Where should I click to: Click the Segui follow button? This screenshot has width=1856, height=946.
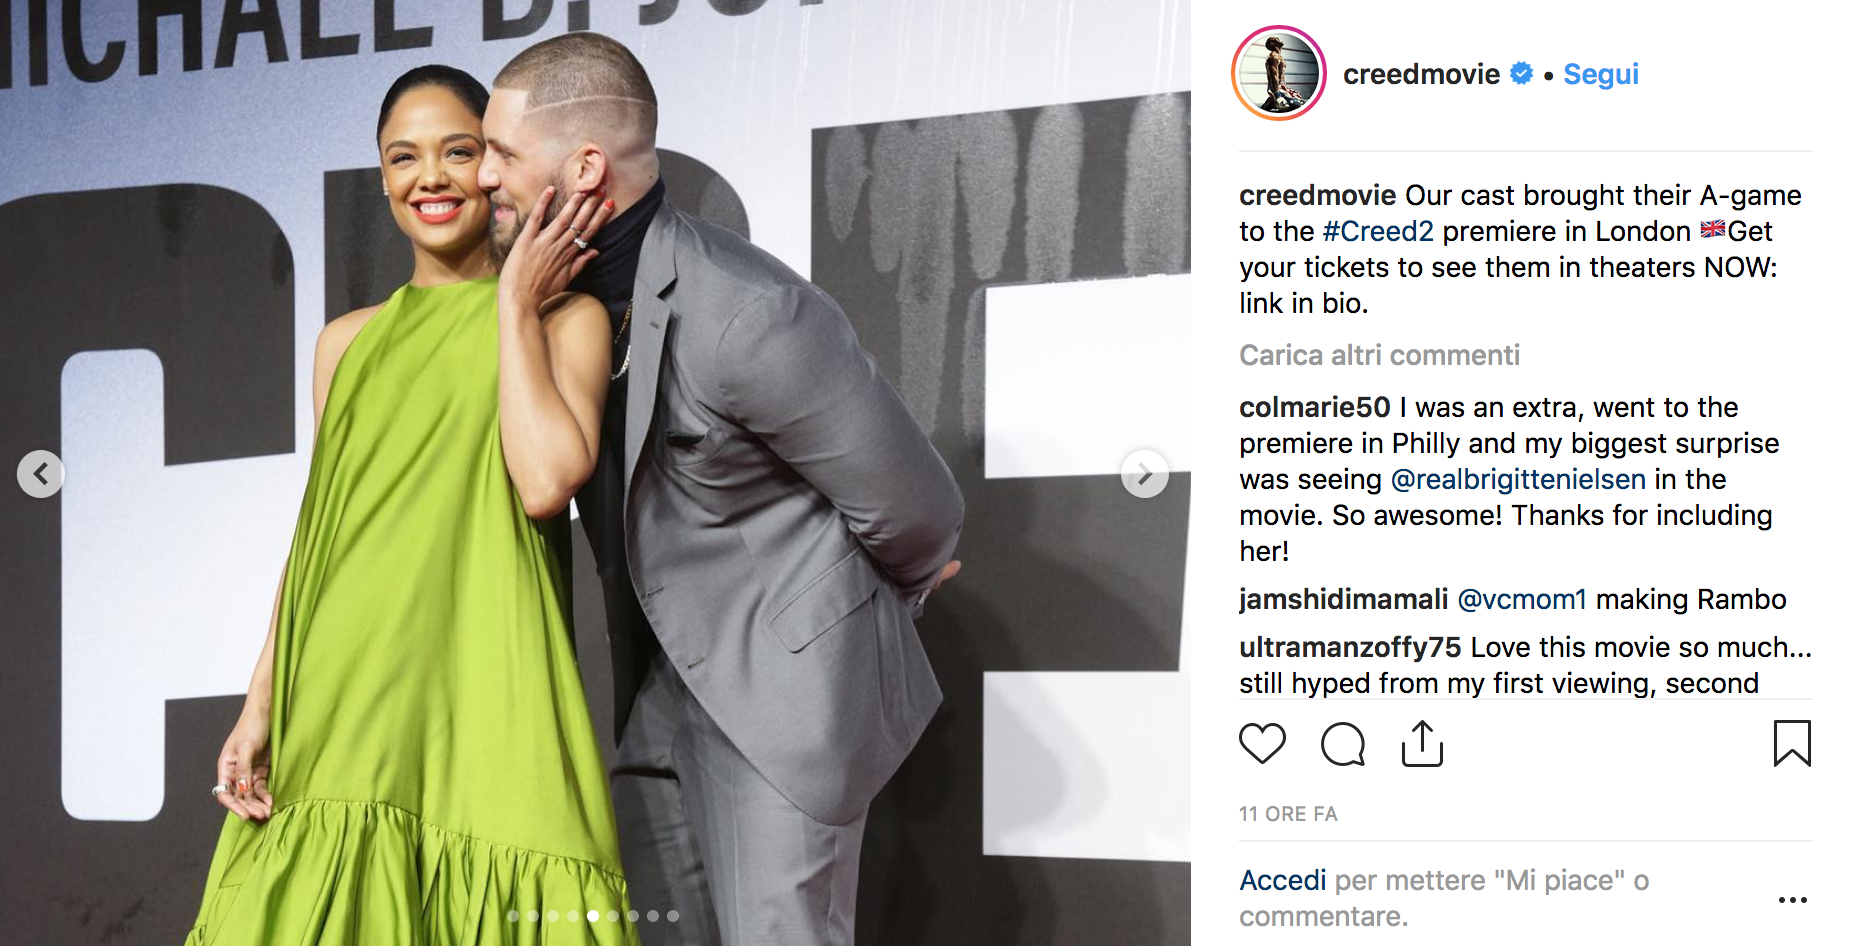click(x=1601, y=74)
